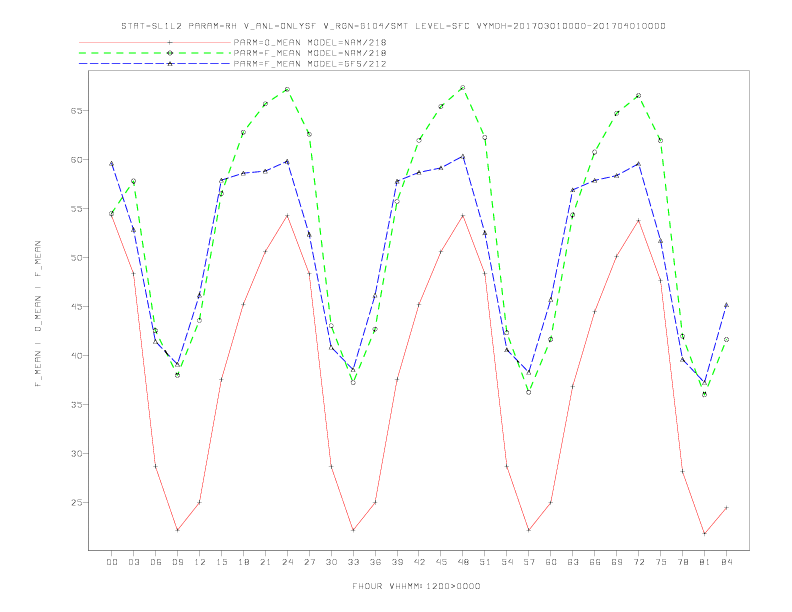Click x-axis tick label 69

click(x=617, y=562)
